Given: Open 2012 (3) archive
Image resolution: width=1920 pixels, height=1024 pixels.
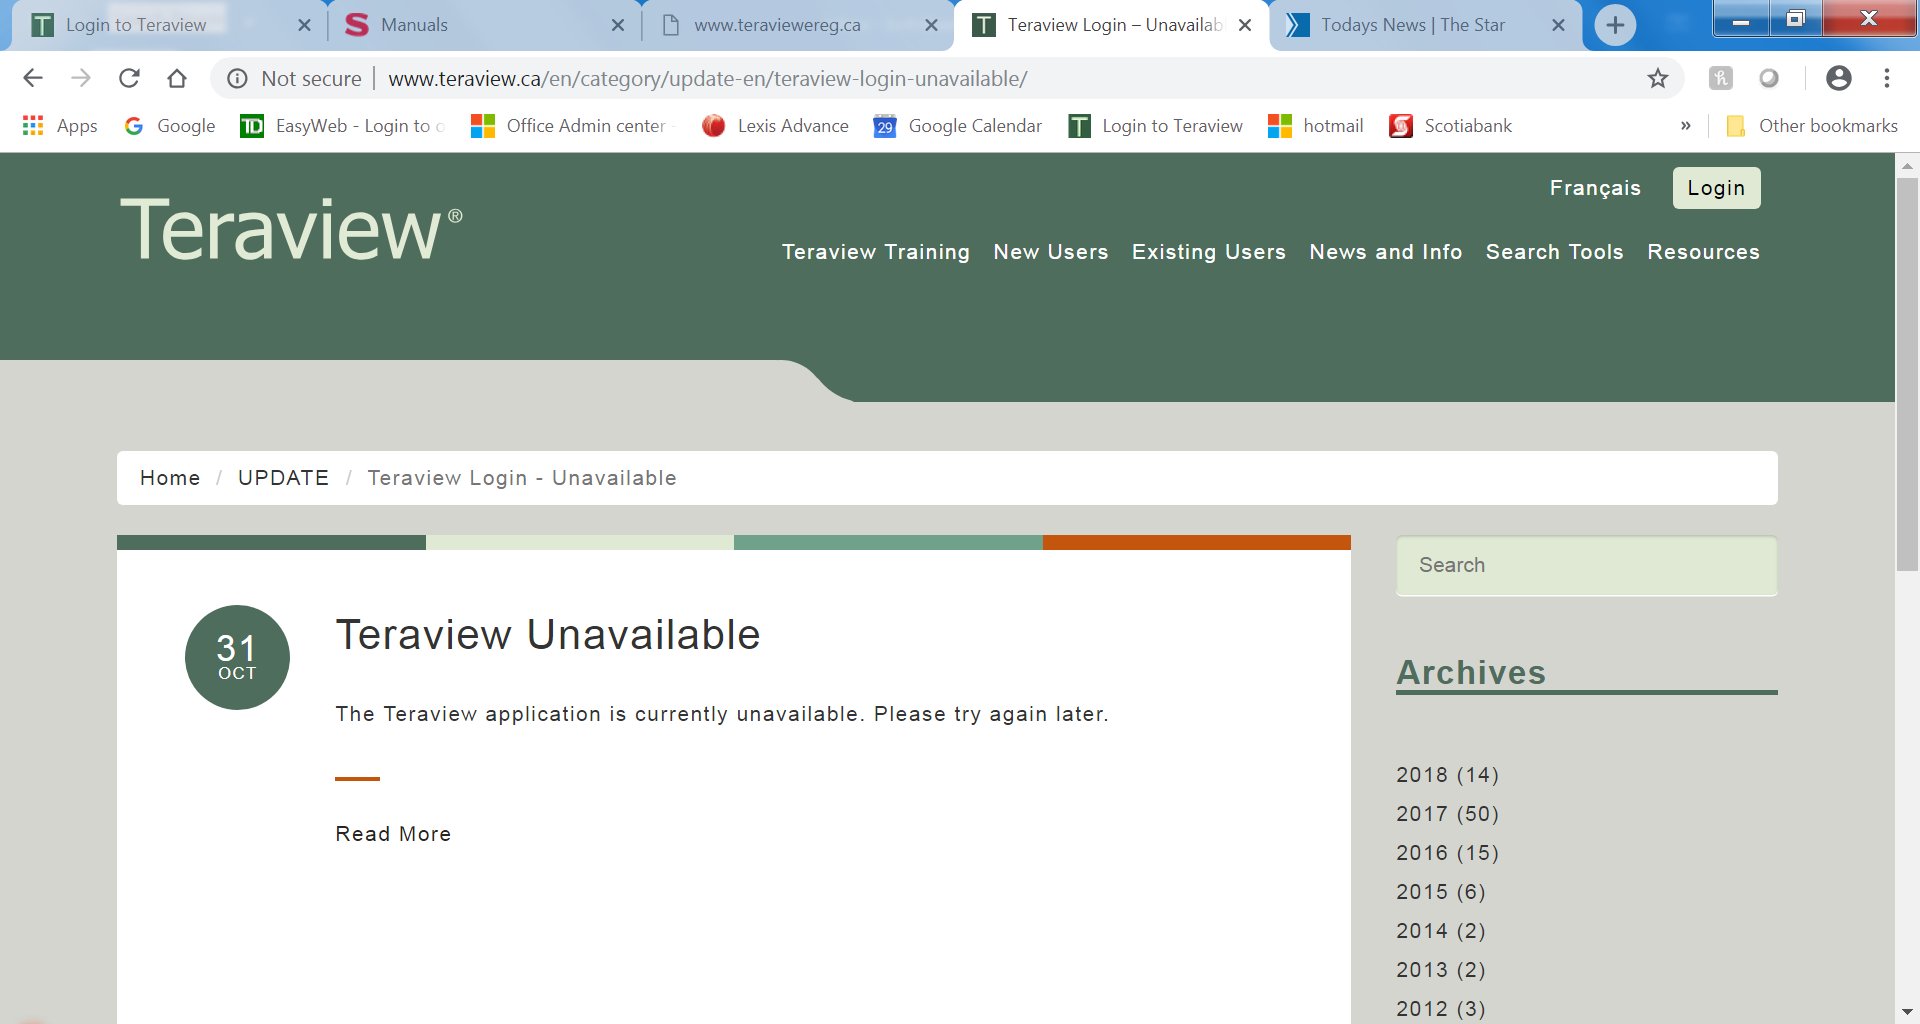Looking at the screenshot, I should tap(1441, 1009).
